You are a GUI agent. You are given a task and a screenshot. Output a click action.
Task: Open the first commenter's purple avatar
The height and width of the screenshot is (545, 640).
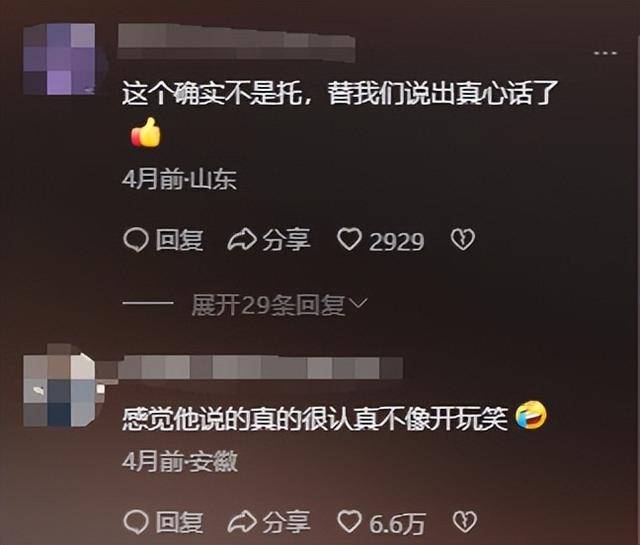click(x=59, y=59)
